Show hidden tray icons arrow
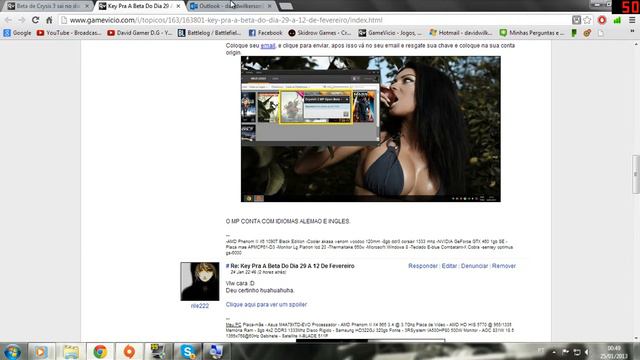The height and width of the screenshot is (360, 640). tap(554, 352)
